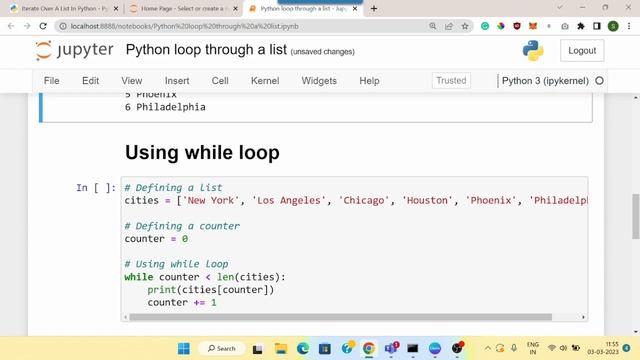Switch to the Home Page browser tab

[182, 9]
